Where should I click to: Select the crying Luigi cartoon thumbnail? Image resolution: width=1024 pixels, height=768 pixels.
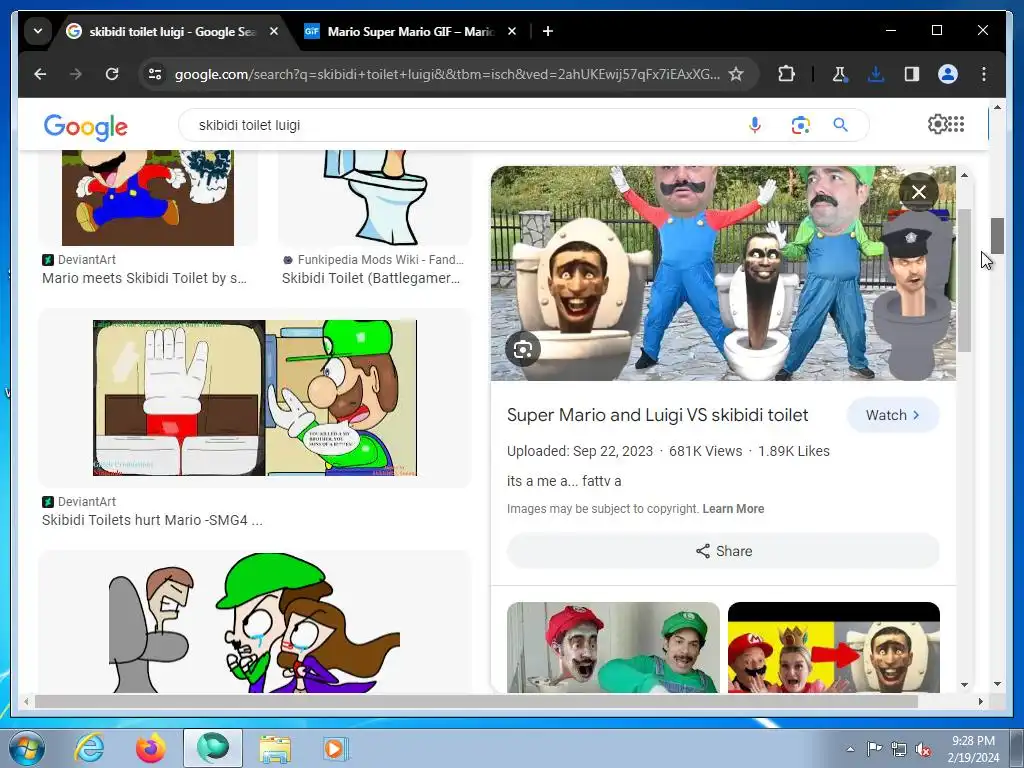[255, 622]
